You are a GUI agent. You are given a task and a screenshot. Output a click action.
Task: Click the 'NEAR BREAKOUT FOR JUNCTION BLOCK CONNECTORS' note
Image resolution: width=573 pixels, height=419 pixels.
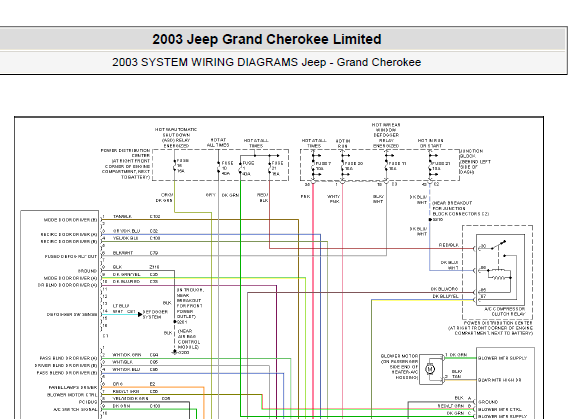coord(460,208)
